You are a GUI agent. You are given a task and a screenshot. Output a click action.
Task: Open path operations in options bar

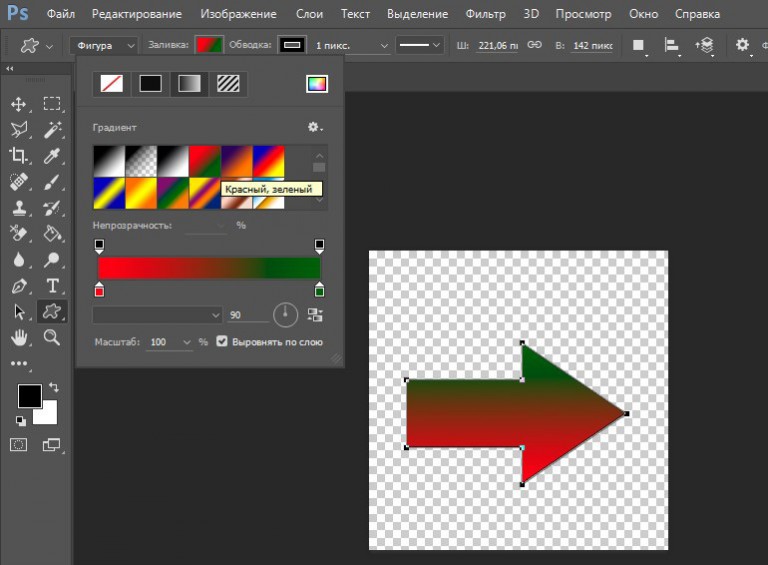[x=638, y=45]
